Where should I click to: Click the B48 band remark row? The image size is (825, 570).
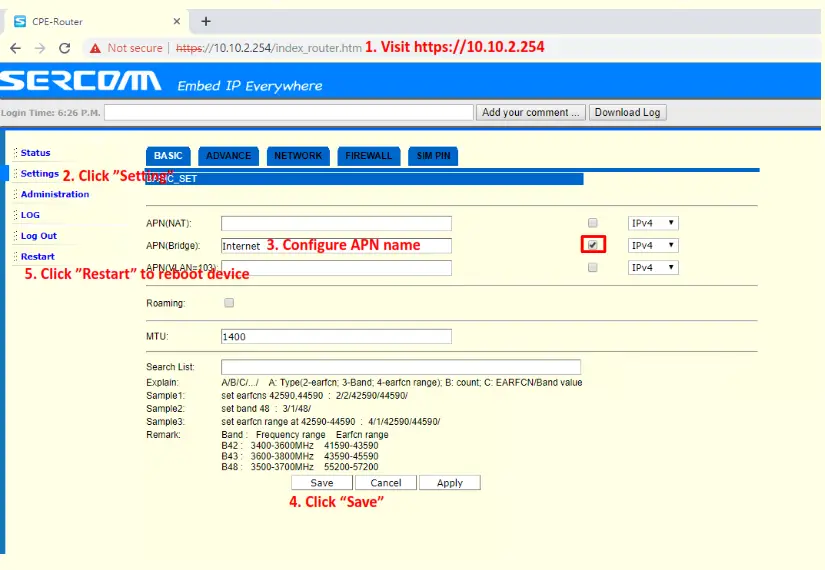pos(300,467)
